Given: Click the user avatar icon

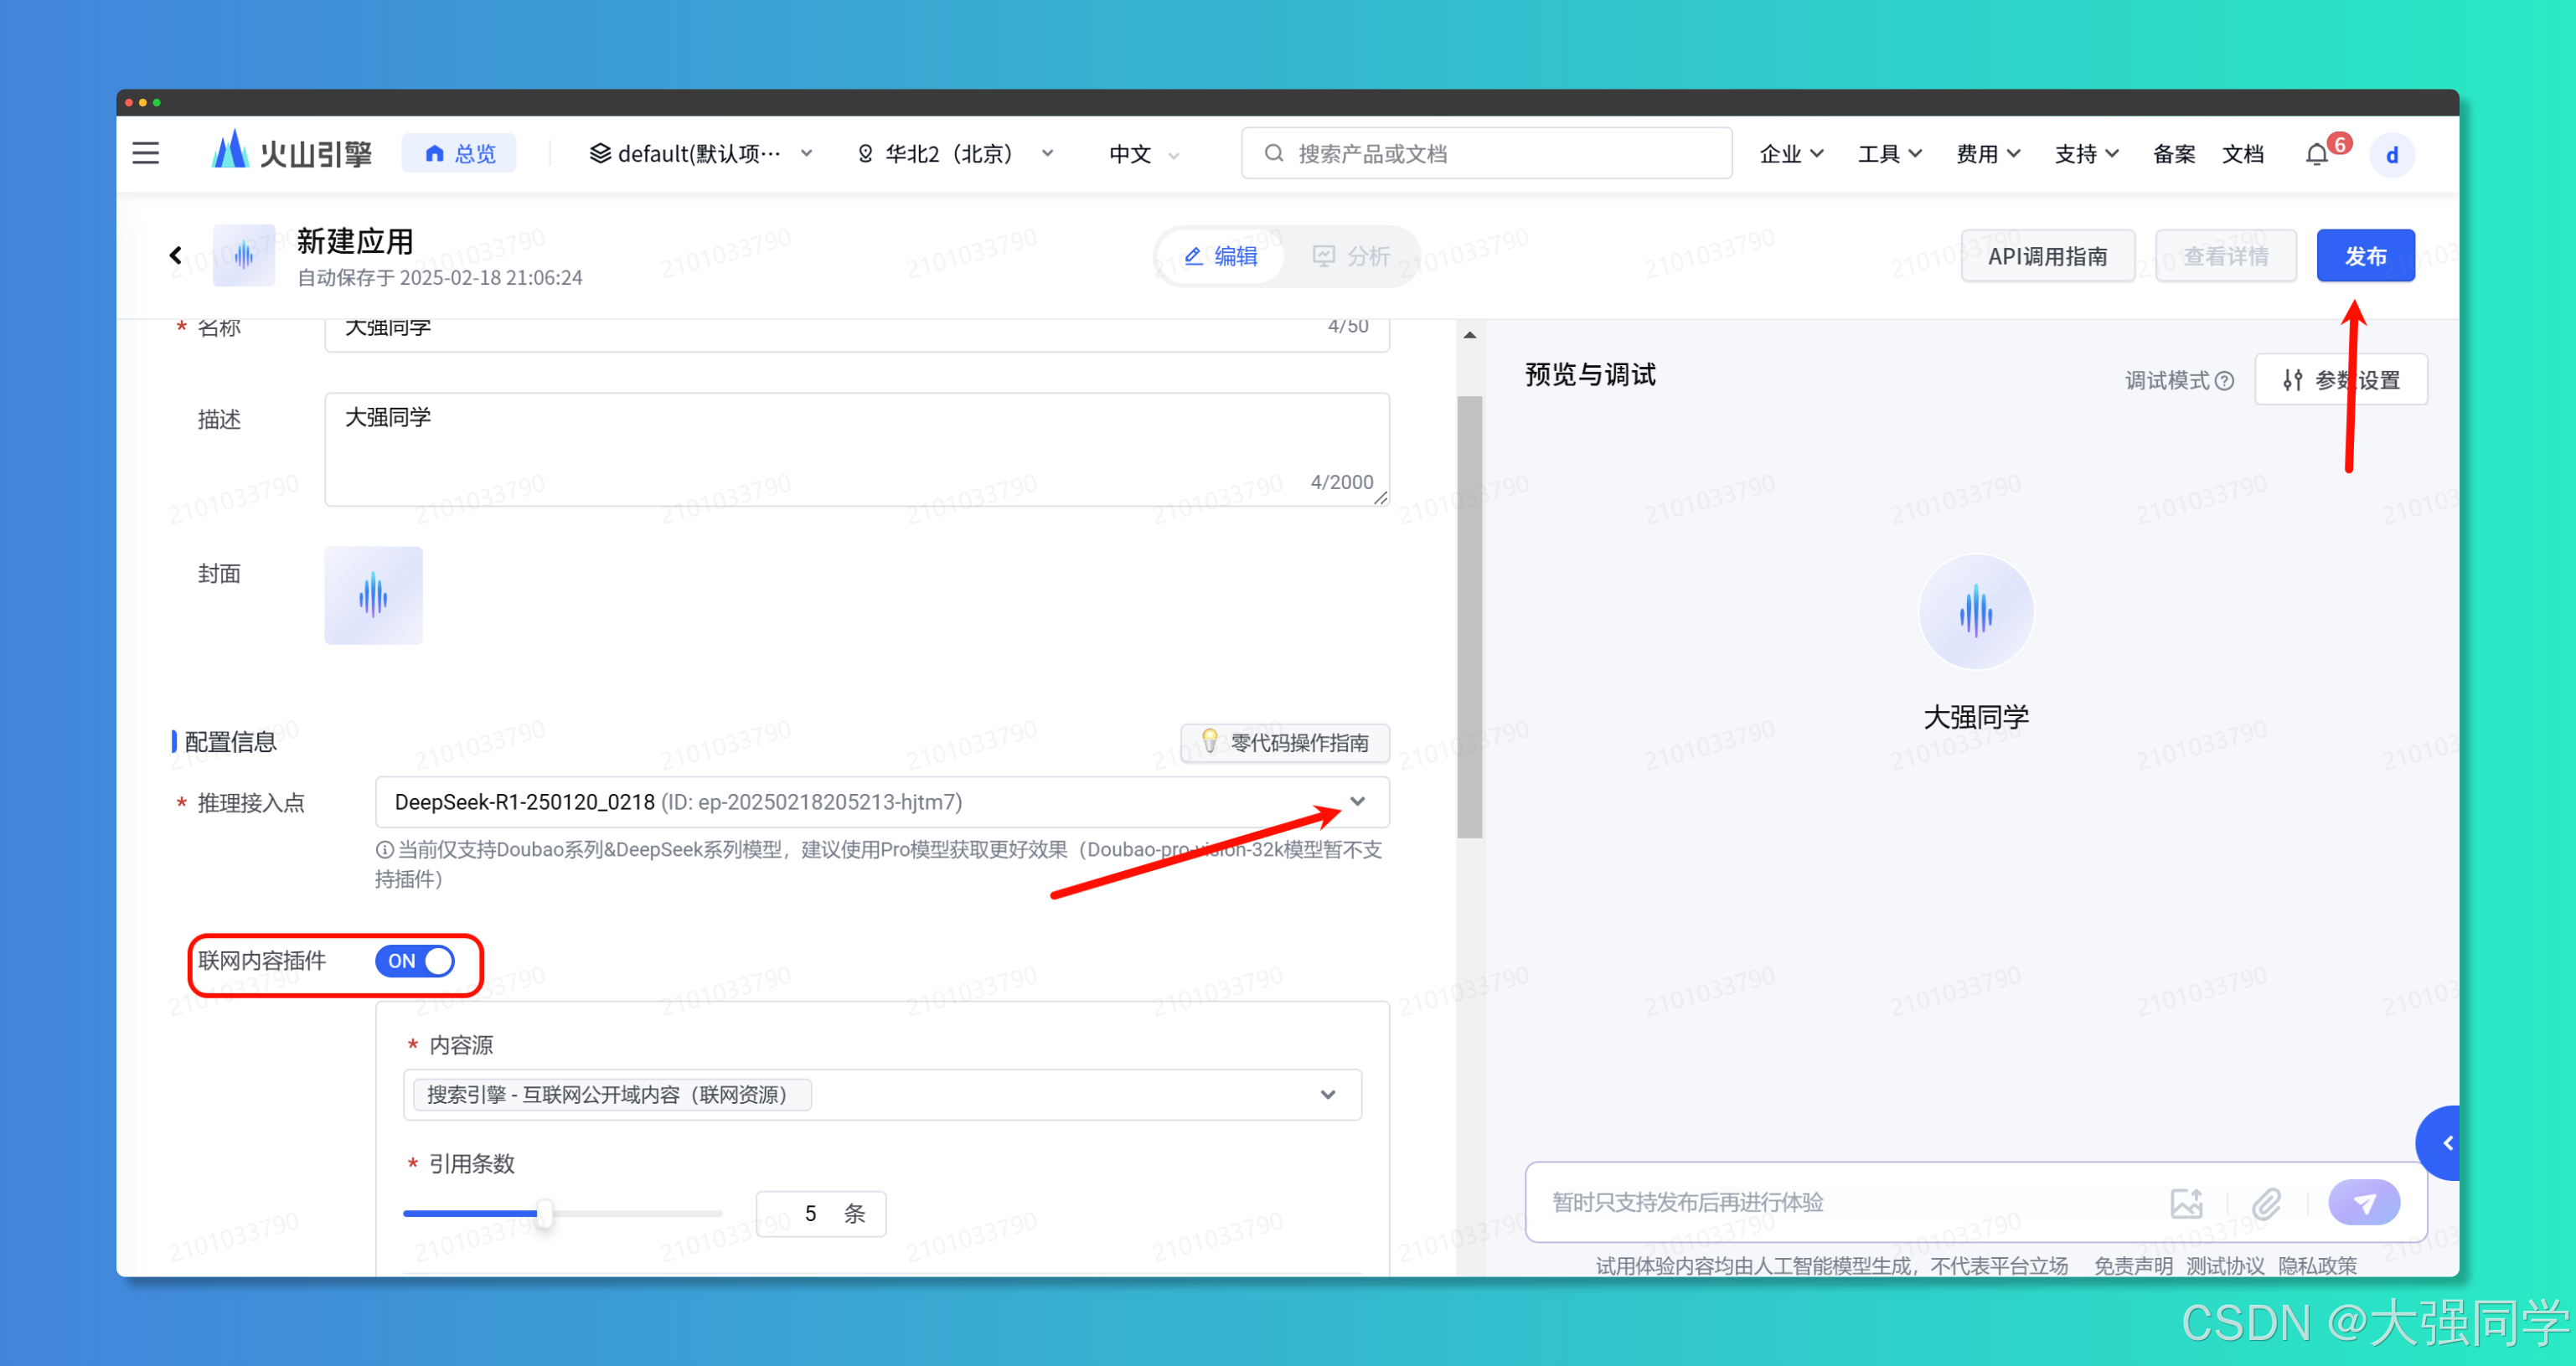Looking at the screenshot, I should (2392, 155).
